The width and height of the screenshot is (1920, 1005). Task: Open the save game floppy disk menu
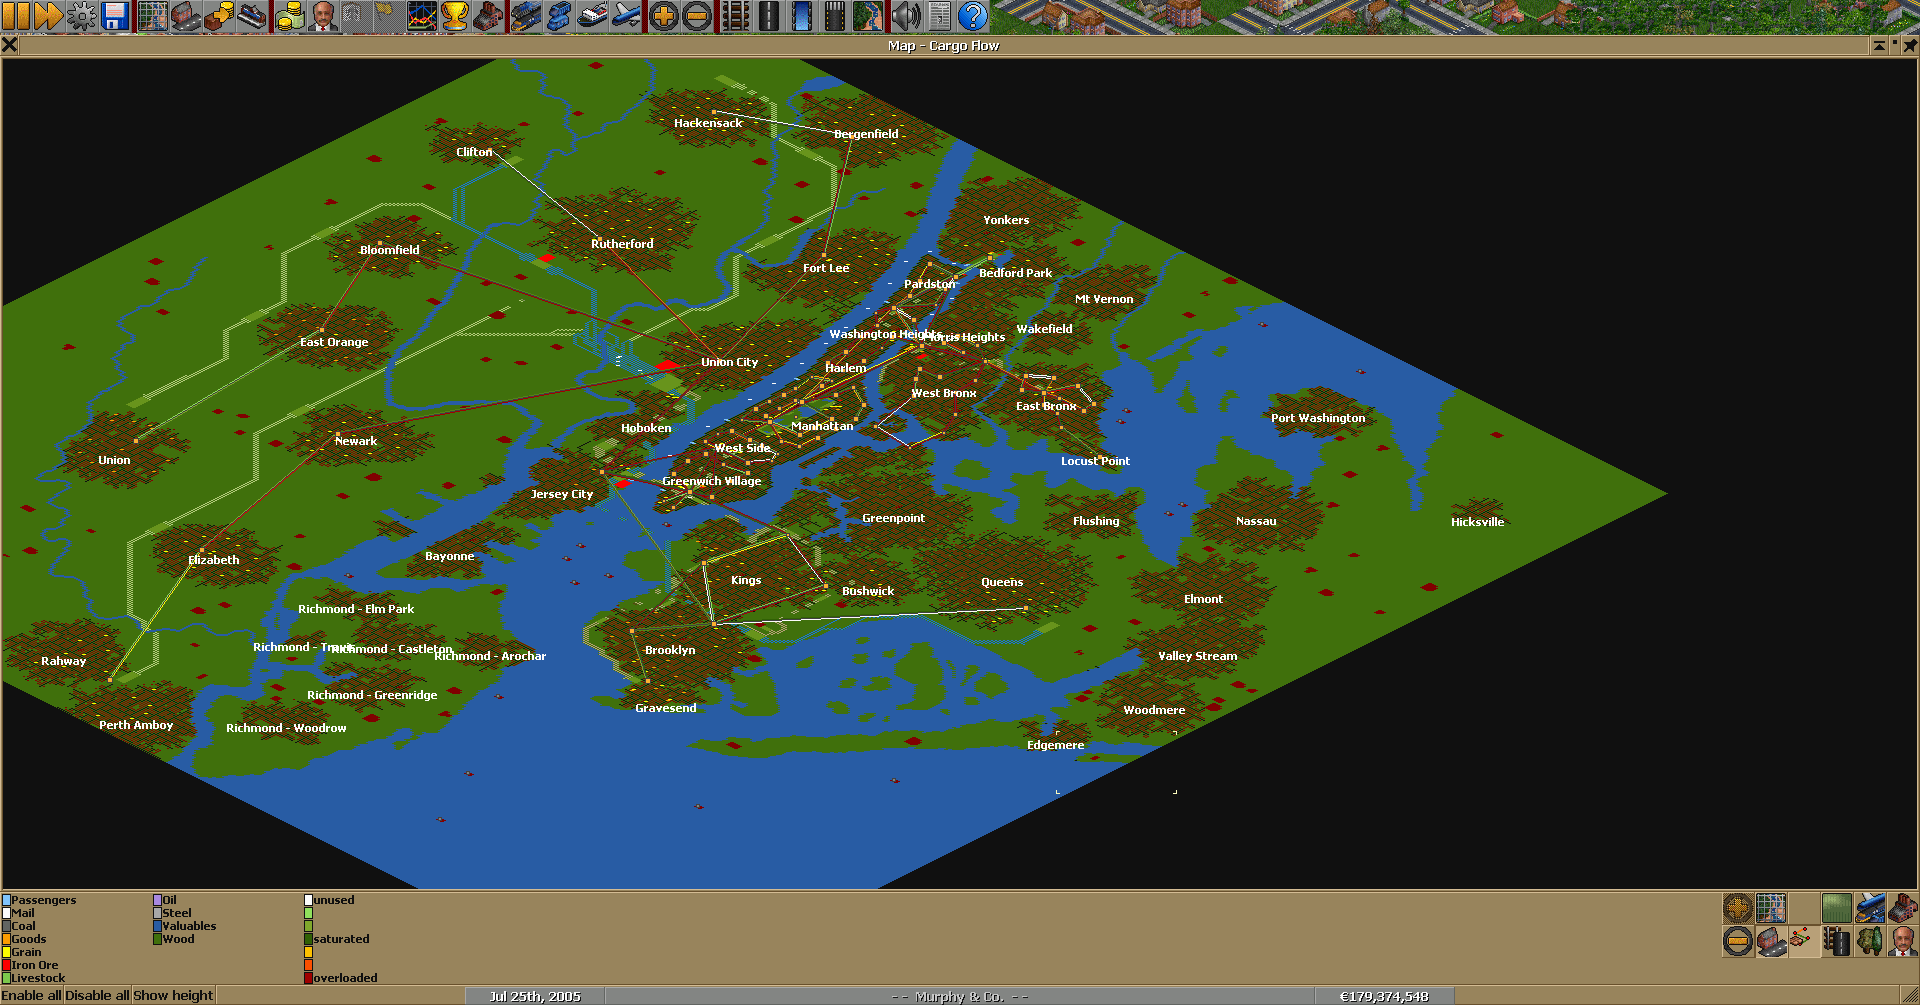[x=115, y=16]
